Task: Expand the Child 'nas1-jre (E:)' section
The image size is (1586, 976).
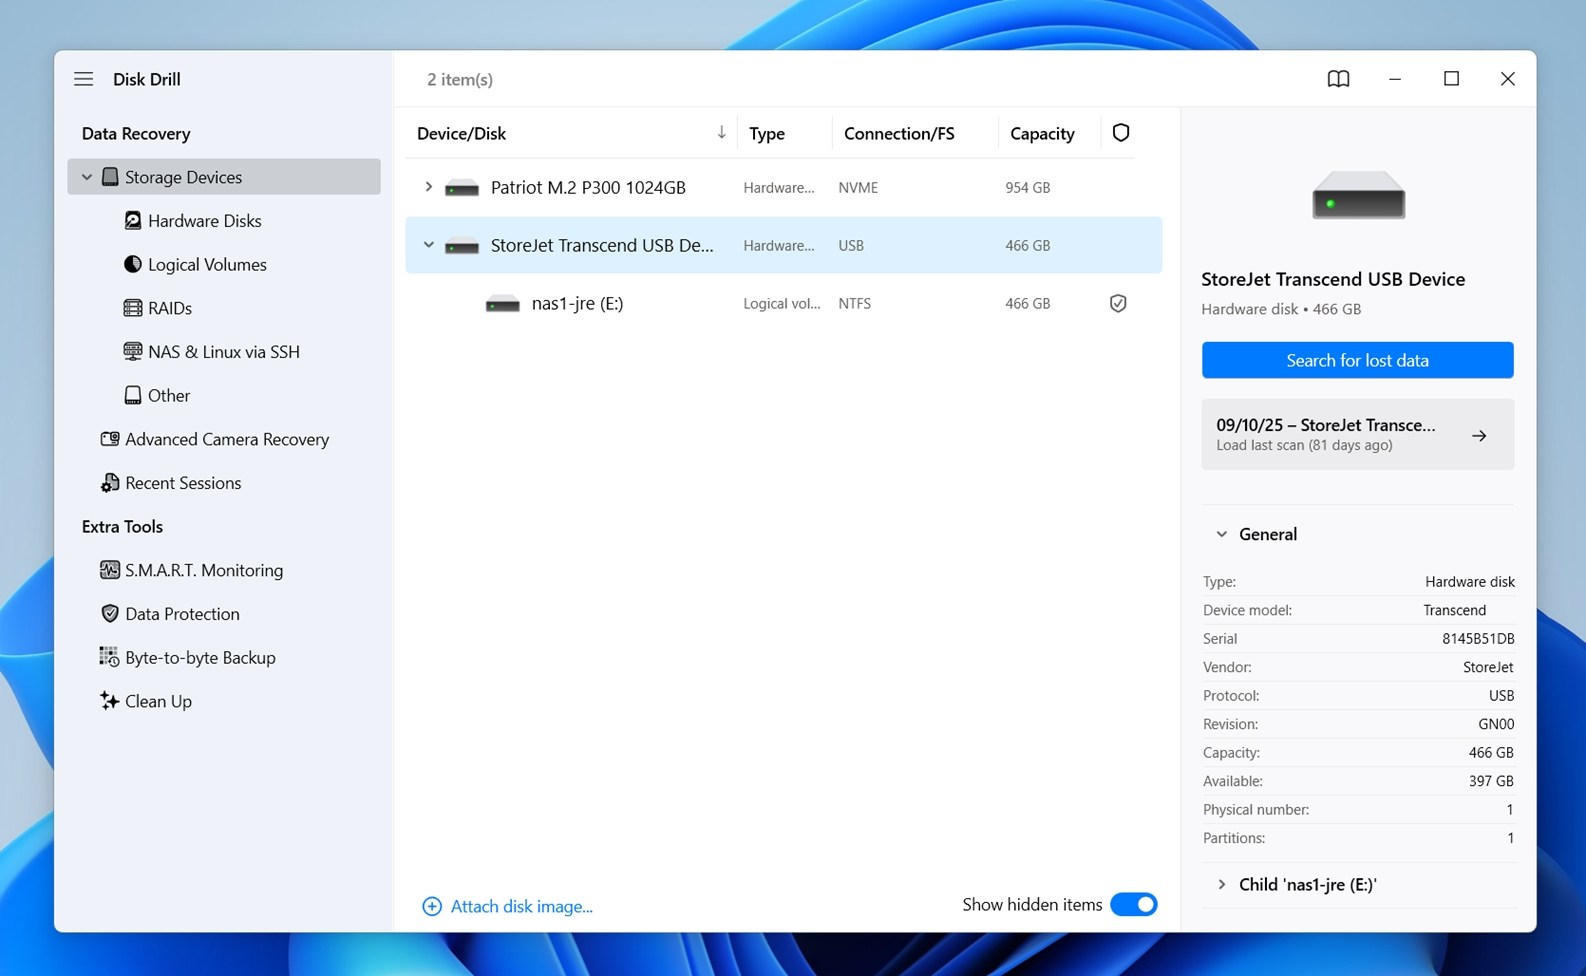Action: click(x=1221, y=884)
